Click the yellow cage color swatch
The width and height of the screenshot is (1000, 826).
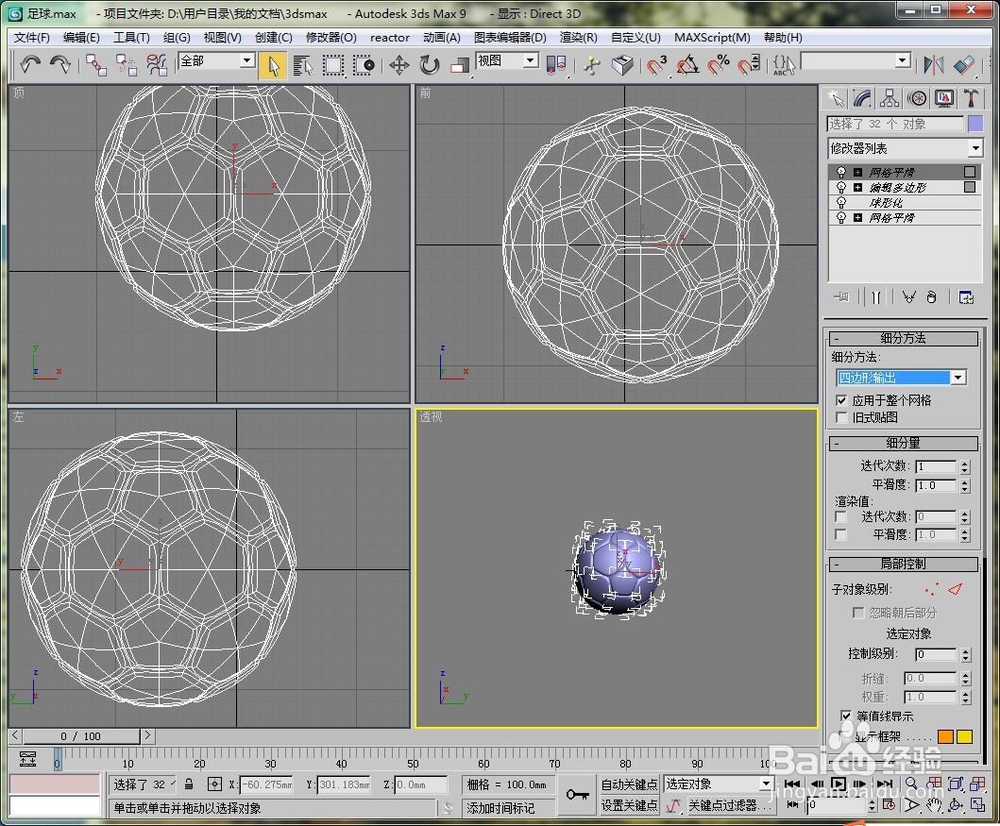click(964, 737)
